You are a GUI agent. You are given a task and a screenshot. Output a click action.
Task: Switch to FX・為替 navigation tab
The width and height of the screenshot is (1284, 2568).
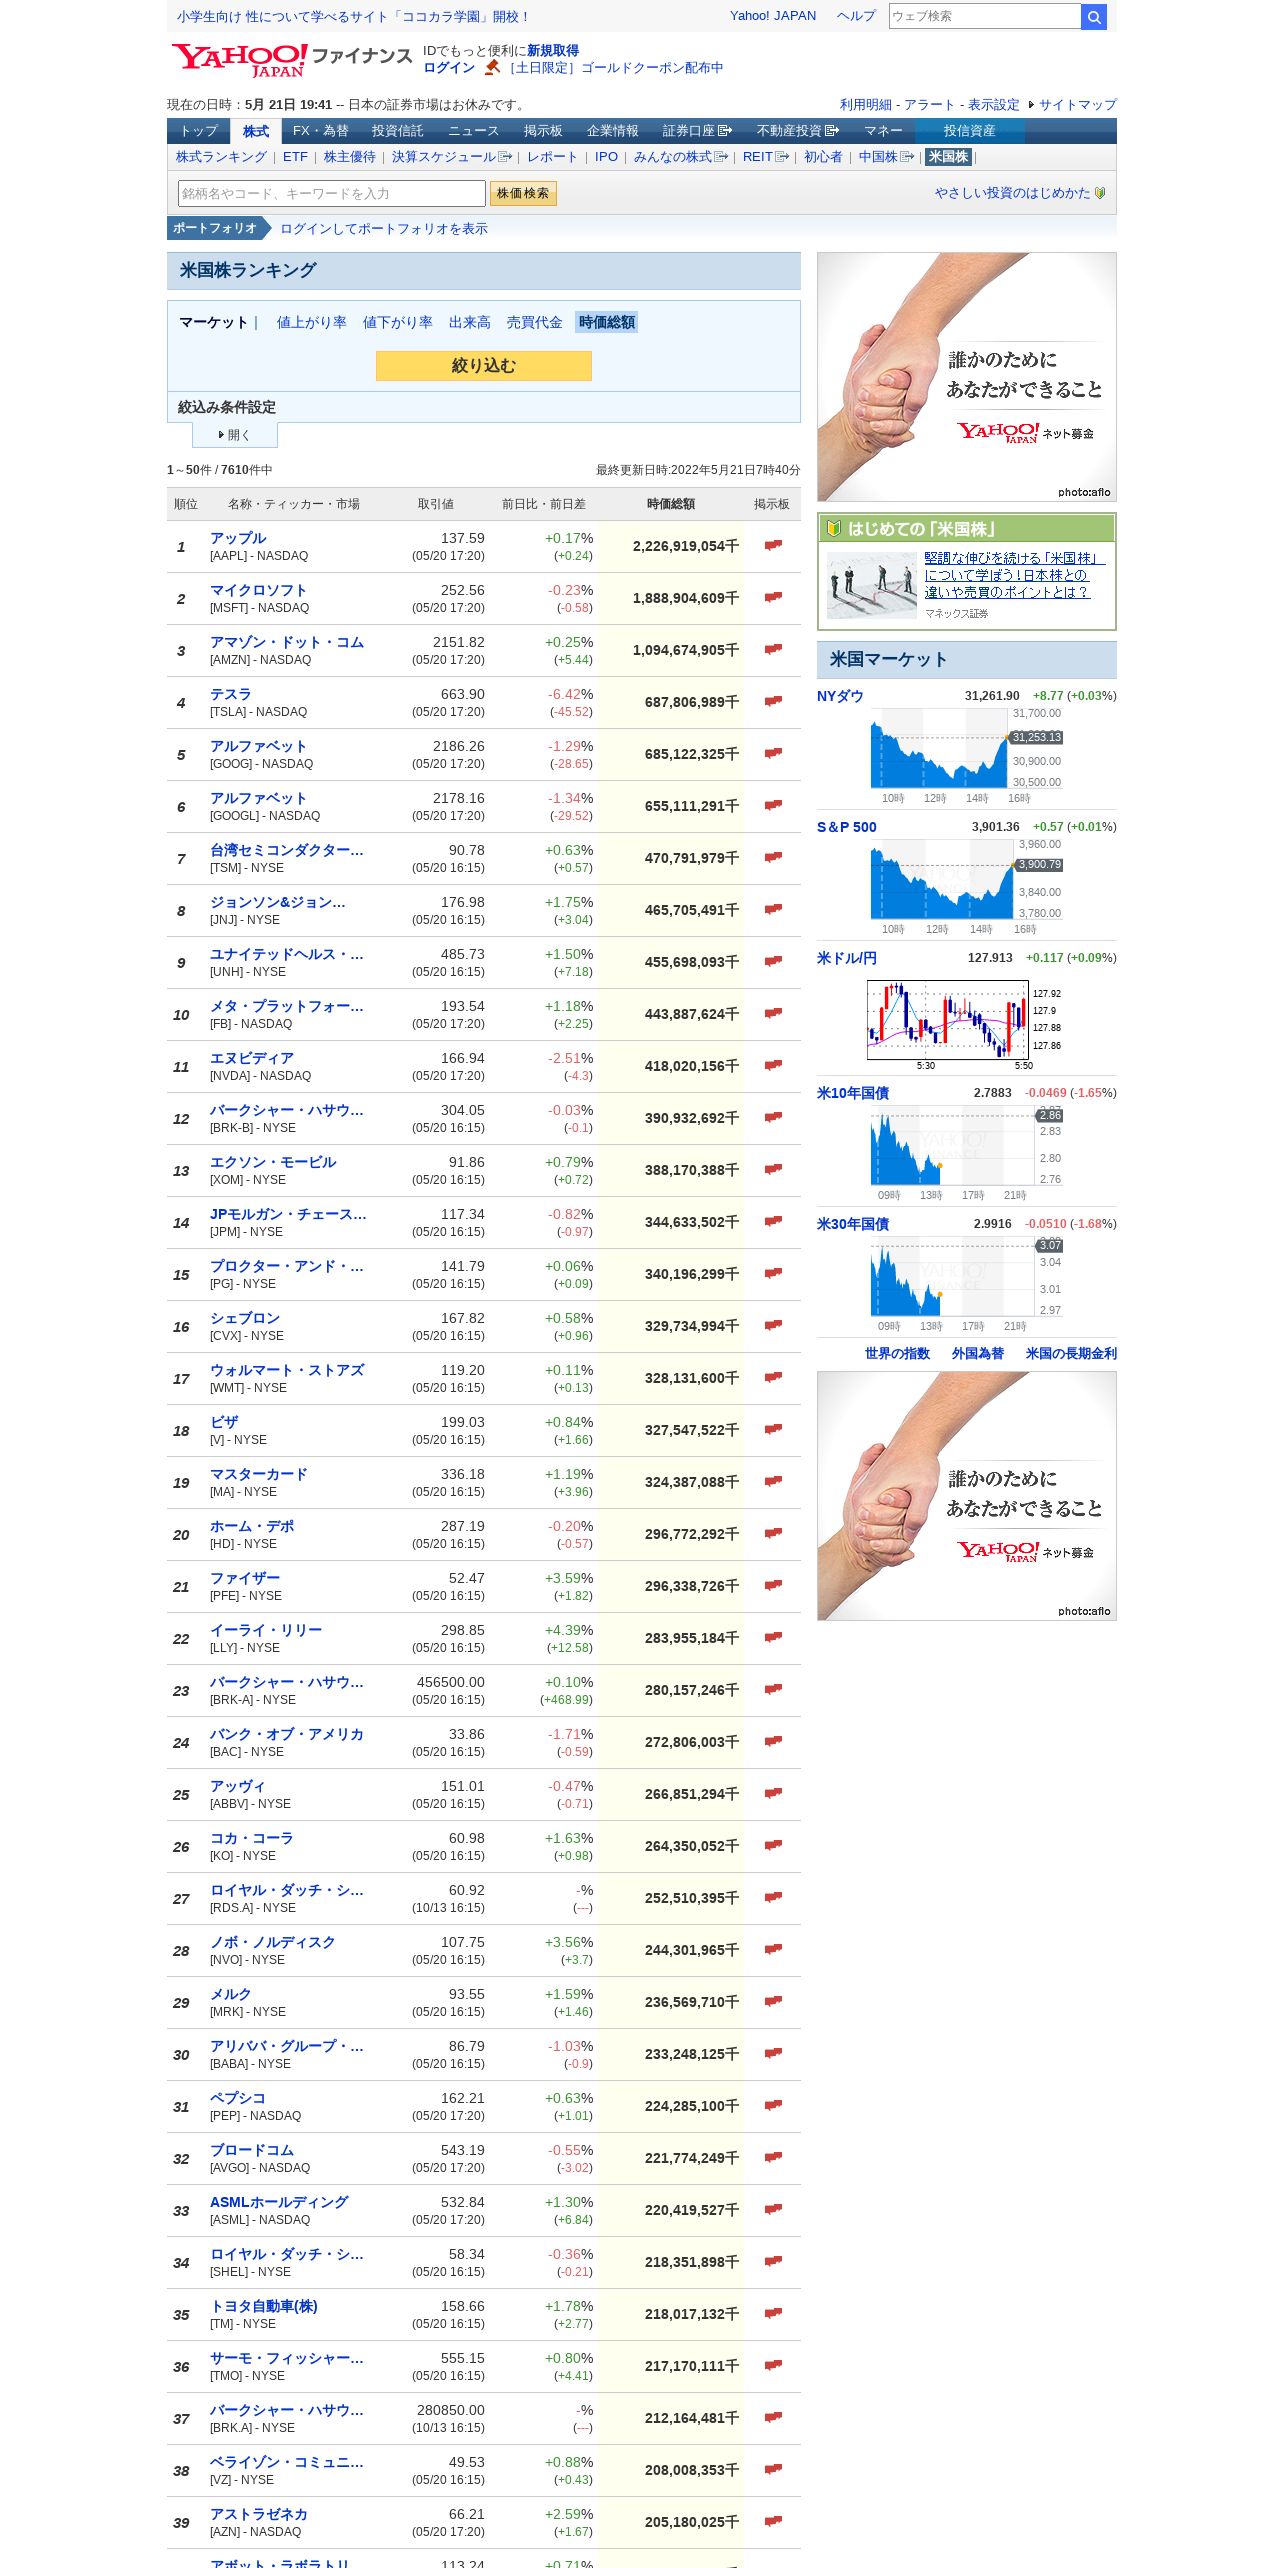point(320,131)
